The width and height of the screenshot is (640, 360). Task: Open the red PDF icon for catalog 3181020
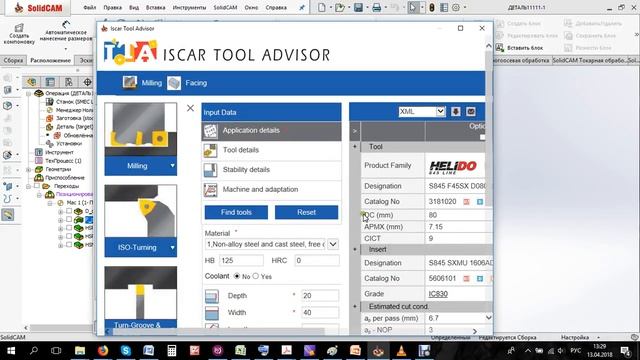coord(467,202)
